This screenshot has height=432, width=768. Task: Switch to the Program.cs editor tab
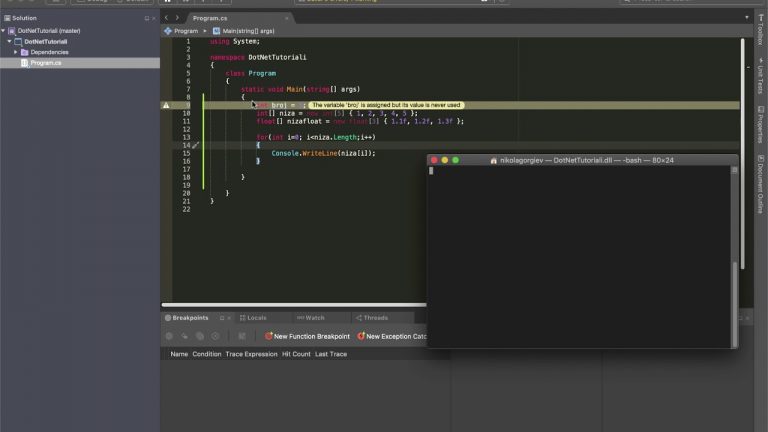(210, 18)
